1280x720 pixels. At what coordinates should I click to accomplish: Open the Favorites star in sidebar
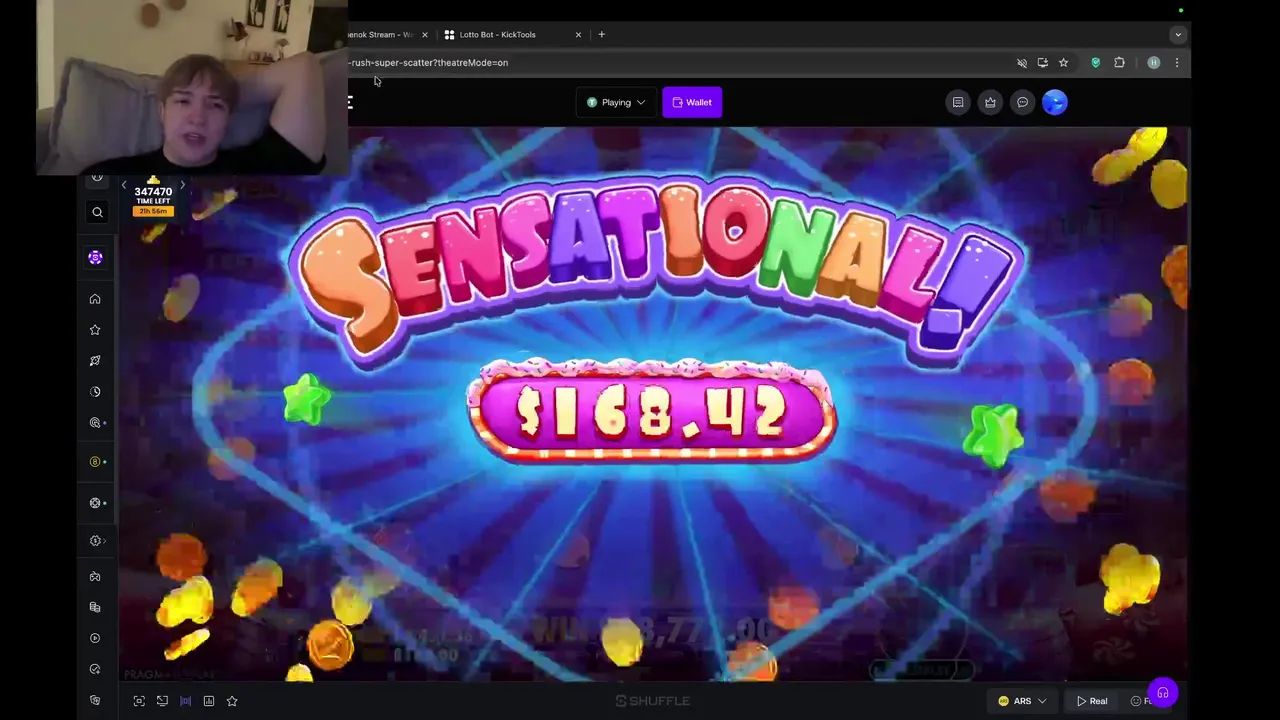(95, 330)
